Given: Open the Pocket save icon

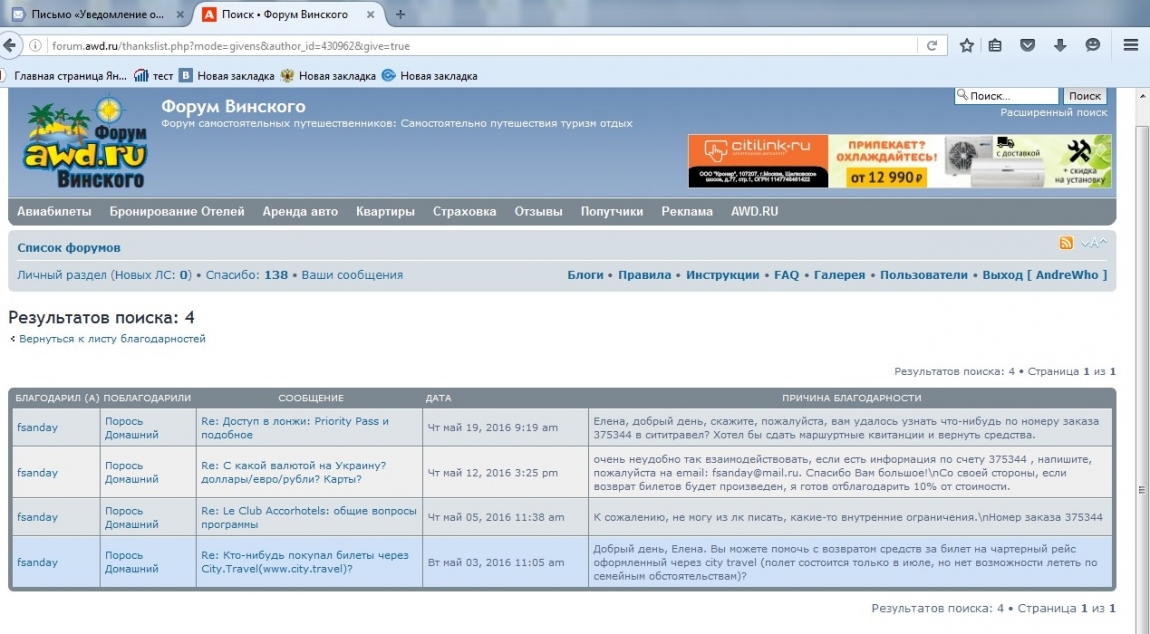Looking at the screenshot, I should [1028, 46].
